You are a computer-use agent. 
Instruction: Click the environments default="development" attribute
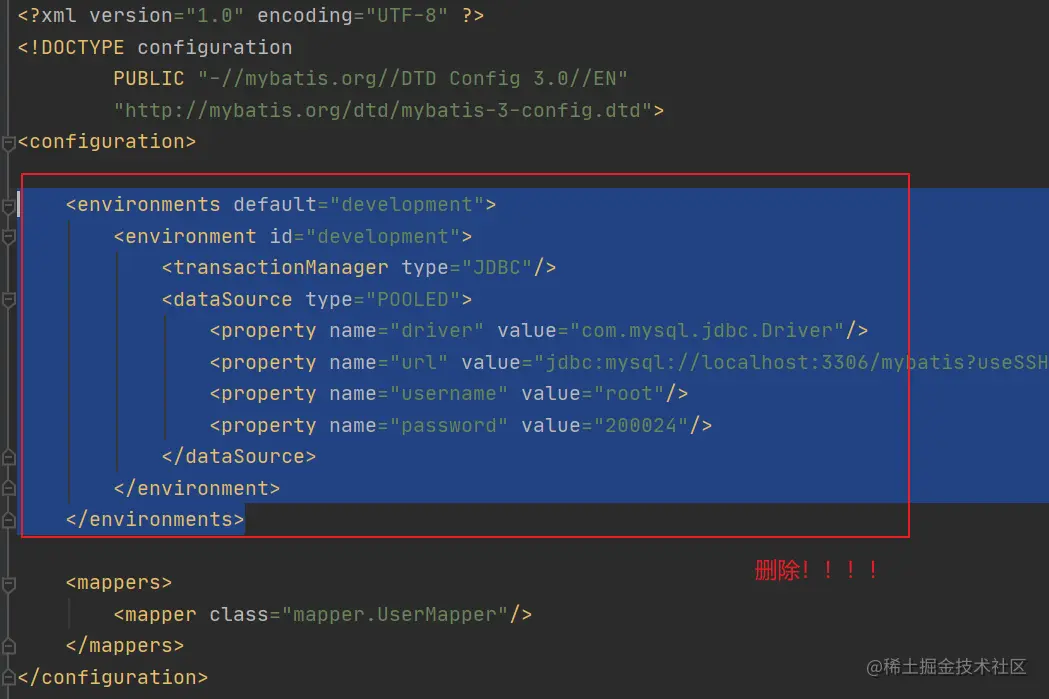[x=359, y=205]
